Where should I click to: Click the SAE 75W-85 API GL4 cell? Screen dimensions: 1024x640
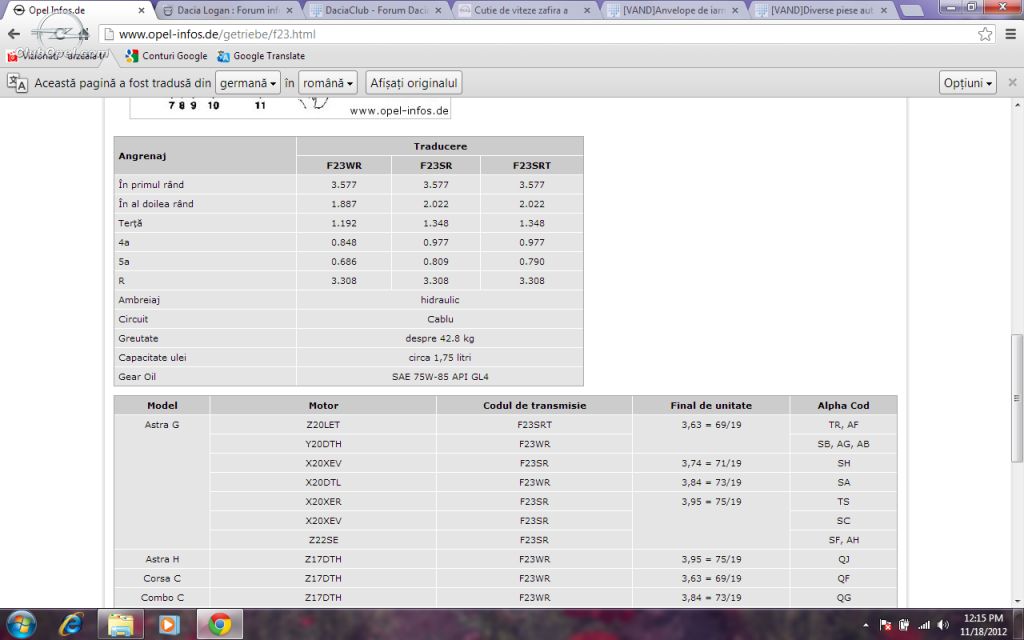[440, 377]
